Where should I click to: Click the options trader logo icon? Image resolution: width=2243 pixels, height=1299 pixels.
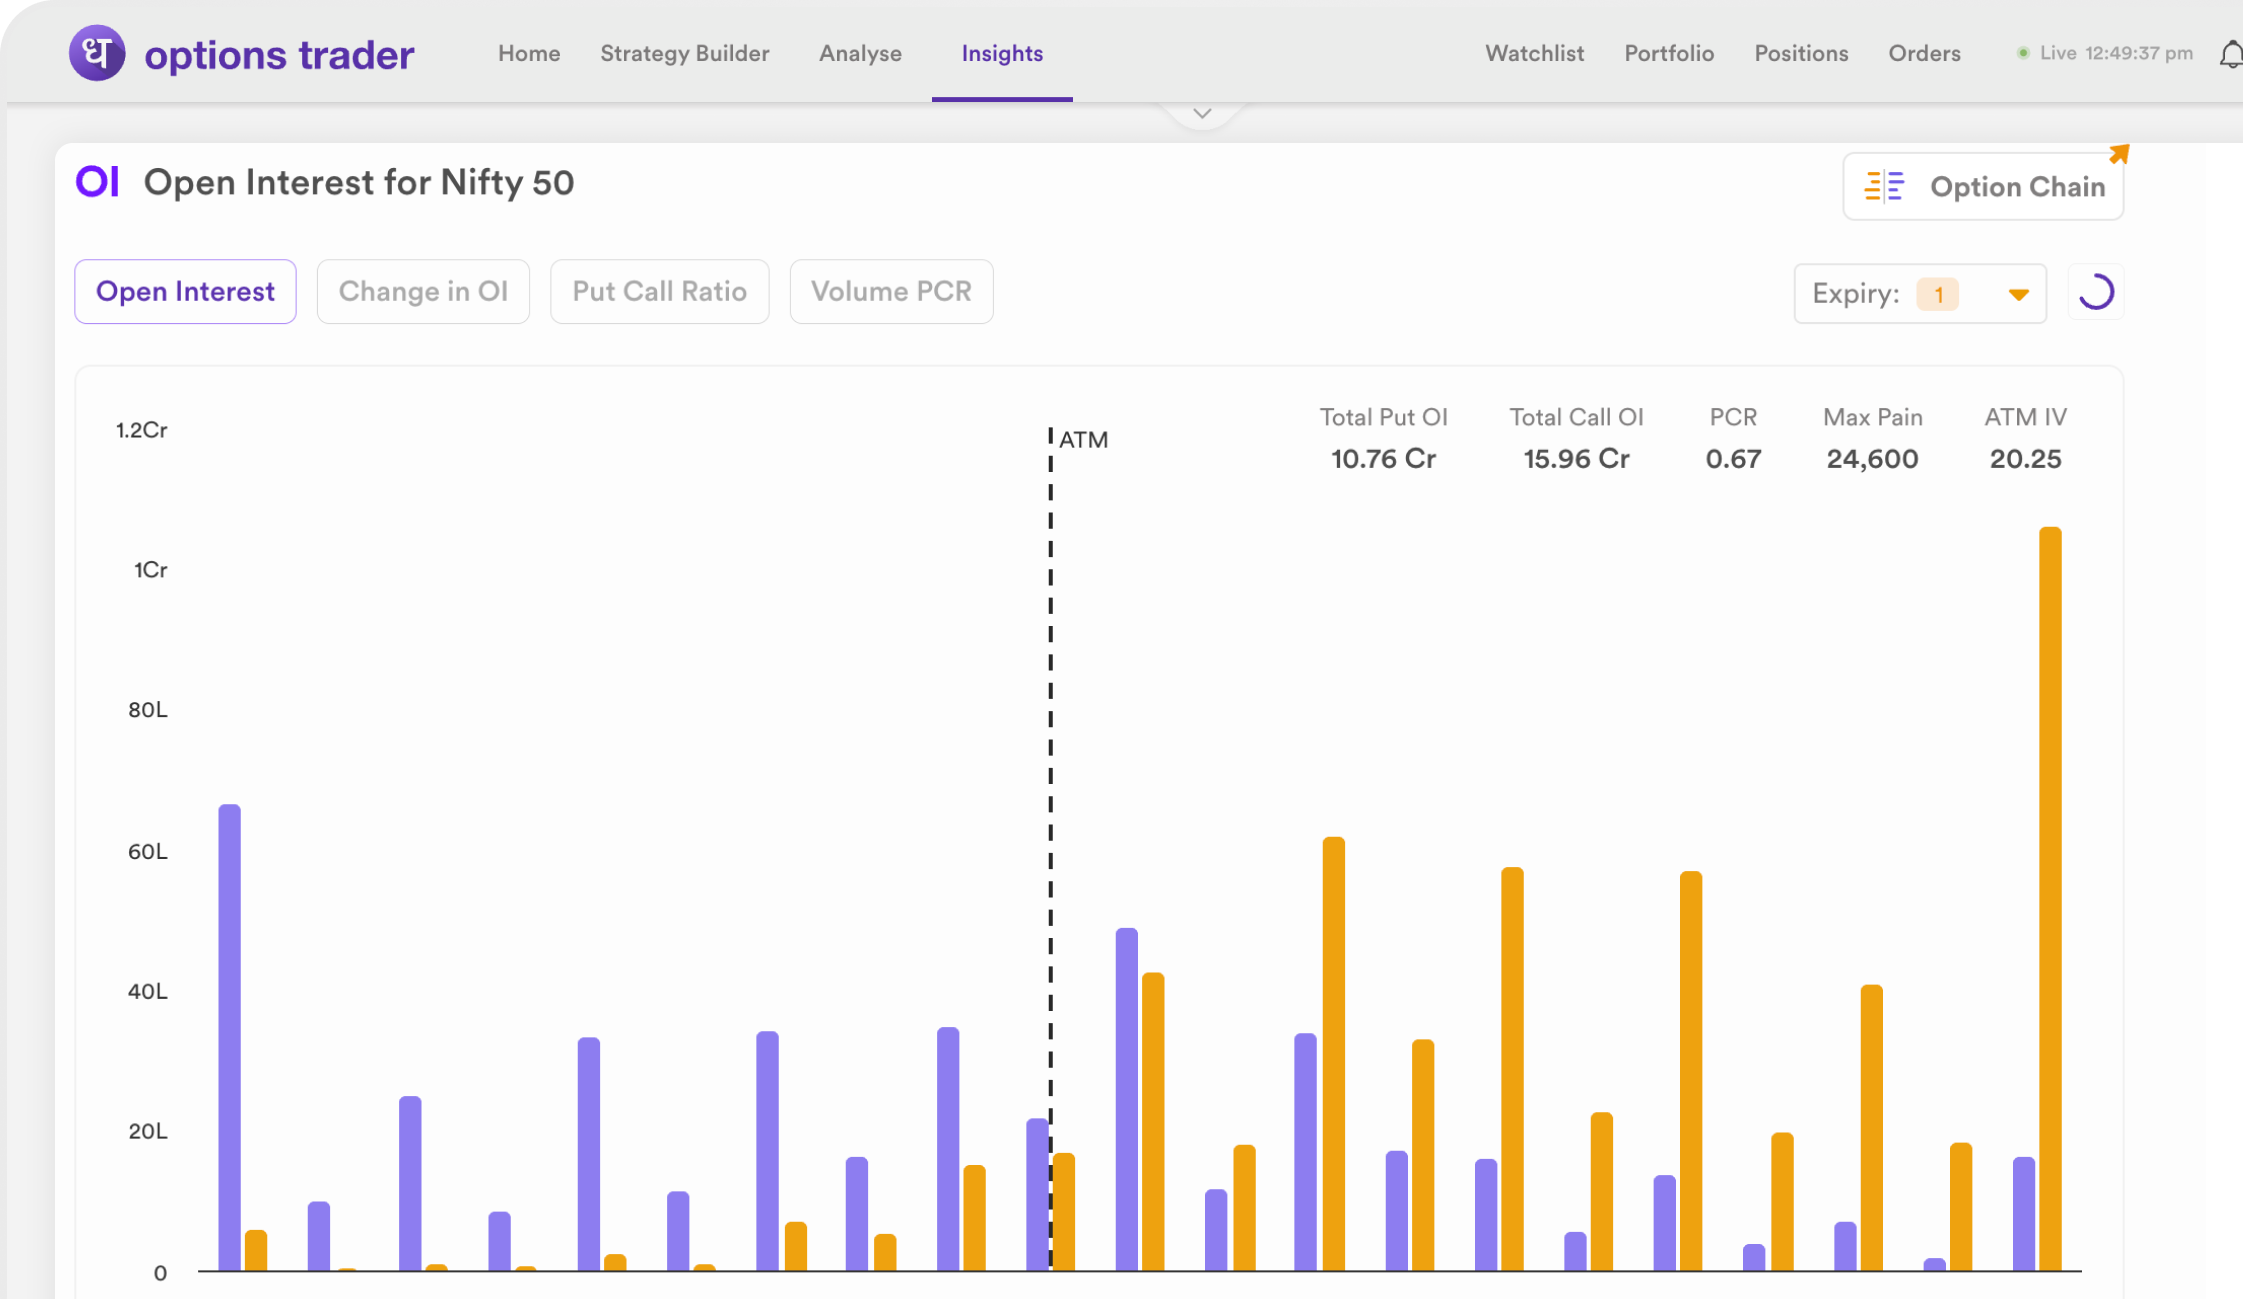(97, 53)
